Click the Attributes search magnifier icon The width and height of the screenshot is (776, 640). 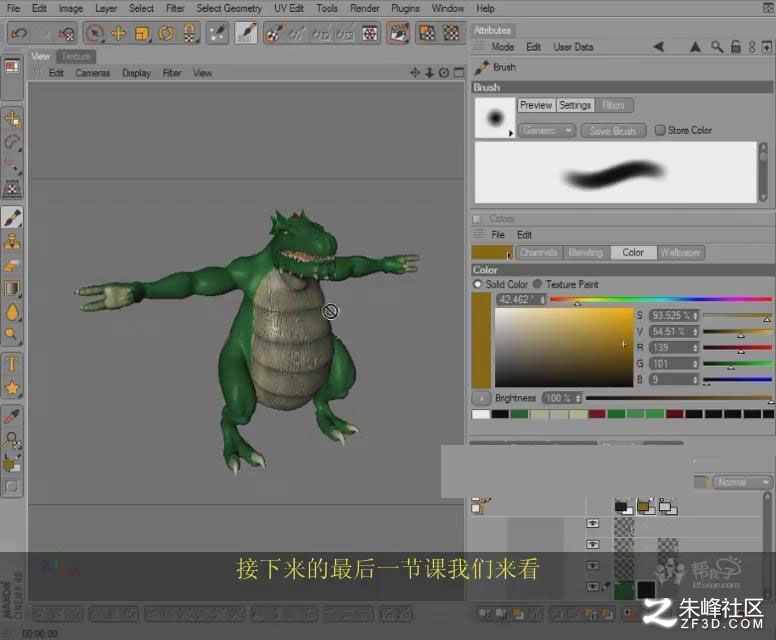click(717, 47)
